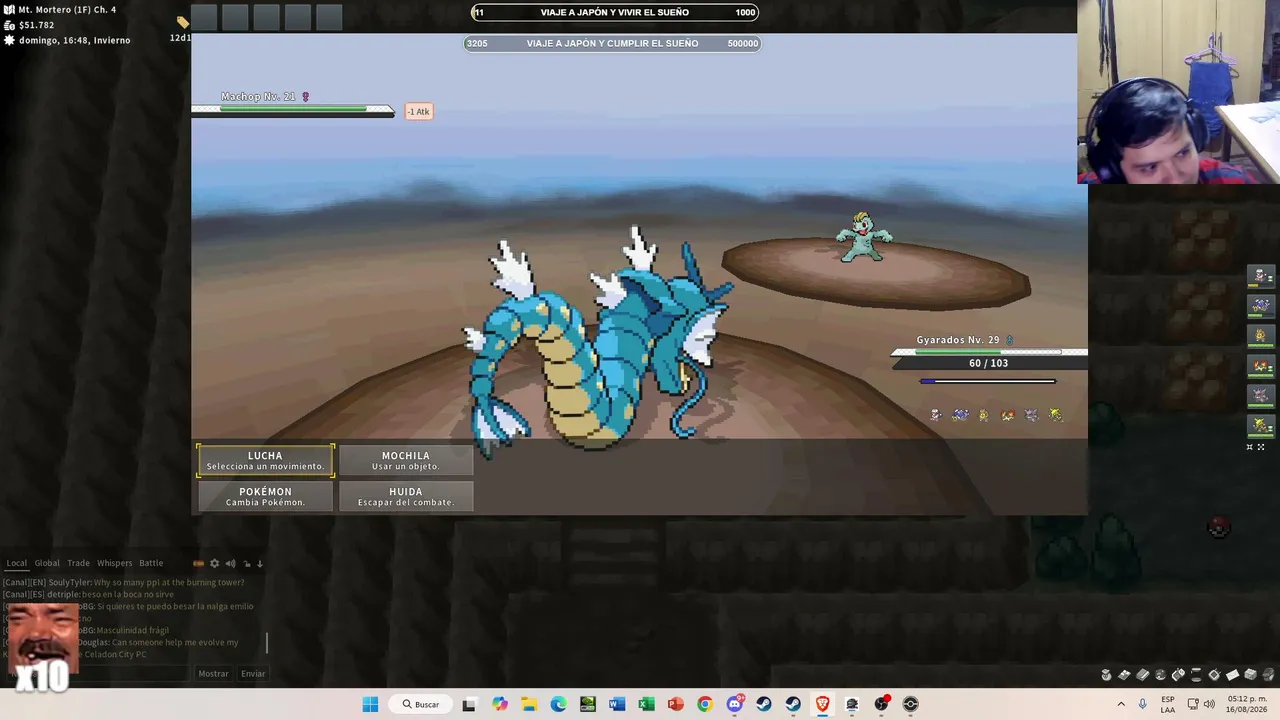Image resolution: width=1280 pixels, height=720 pixels.
Task: Jump to latest chat with down arrow
Action: tap(260, 564)
